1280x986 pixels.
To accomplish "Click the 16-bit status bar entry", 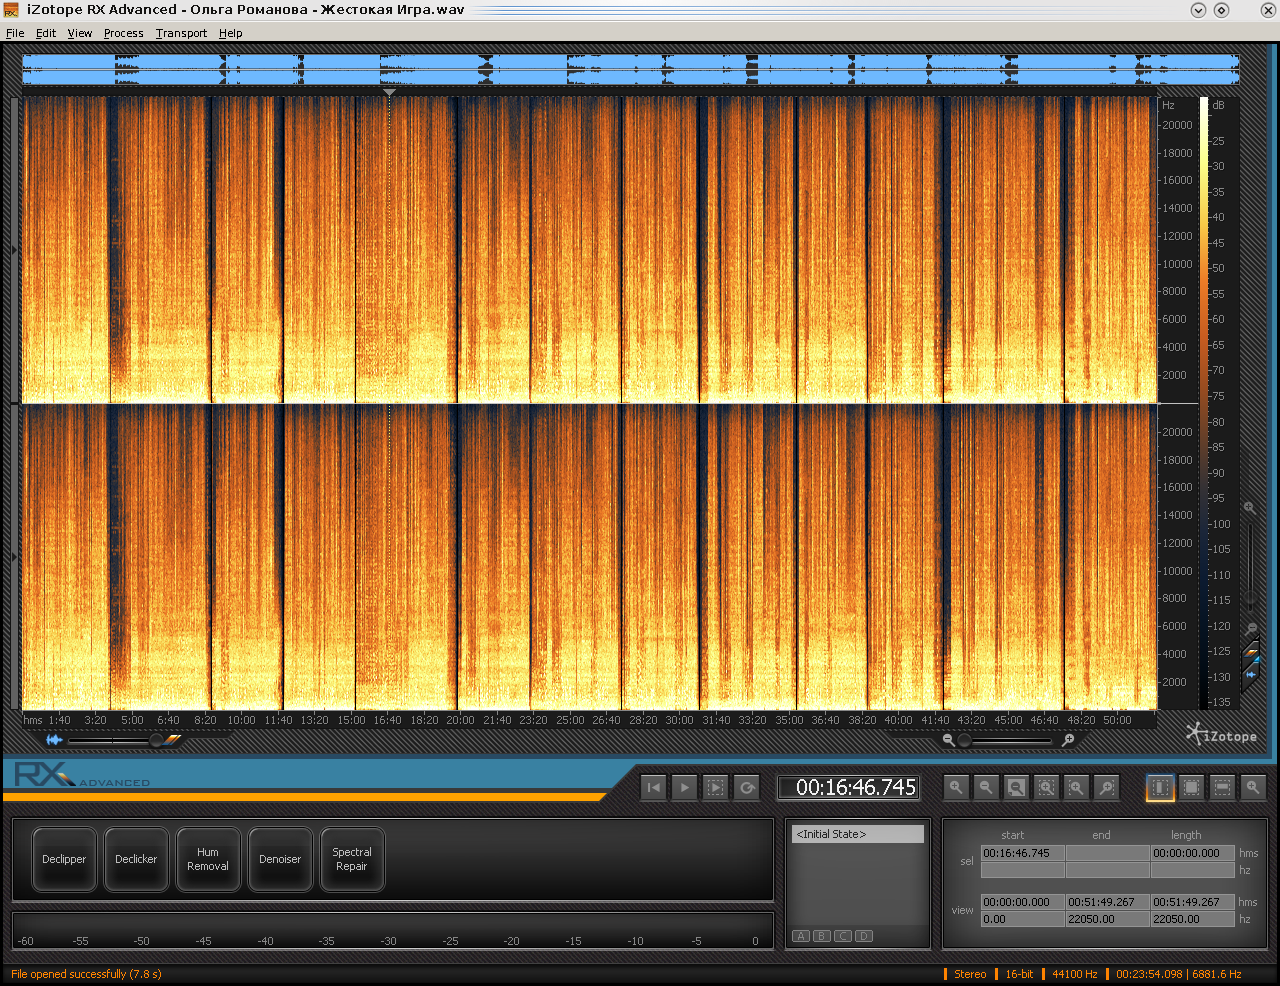I will 1019,974.
